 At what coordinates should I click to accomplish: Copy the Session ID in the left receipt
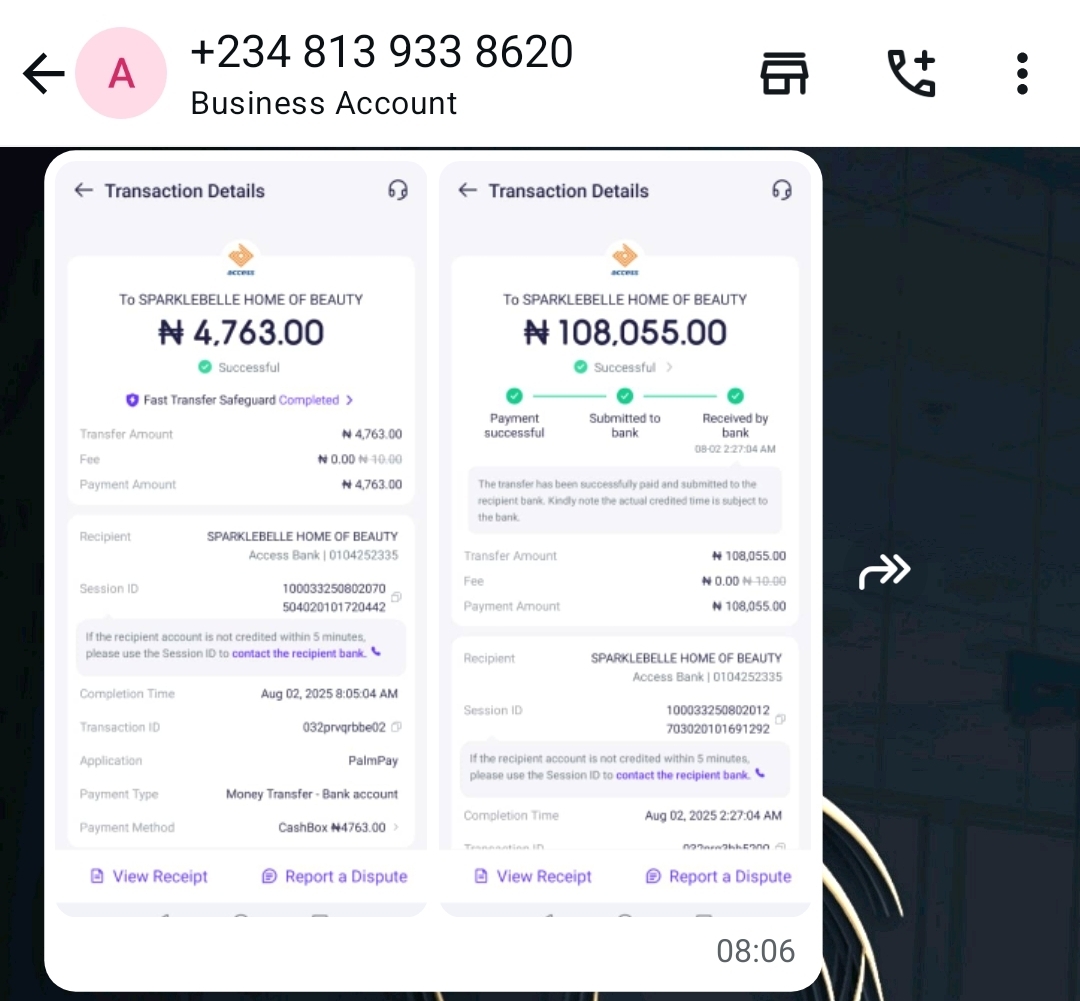point(396,597)
